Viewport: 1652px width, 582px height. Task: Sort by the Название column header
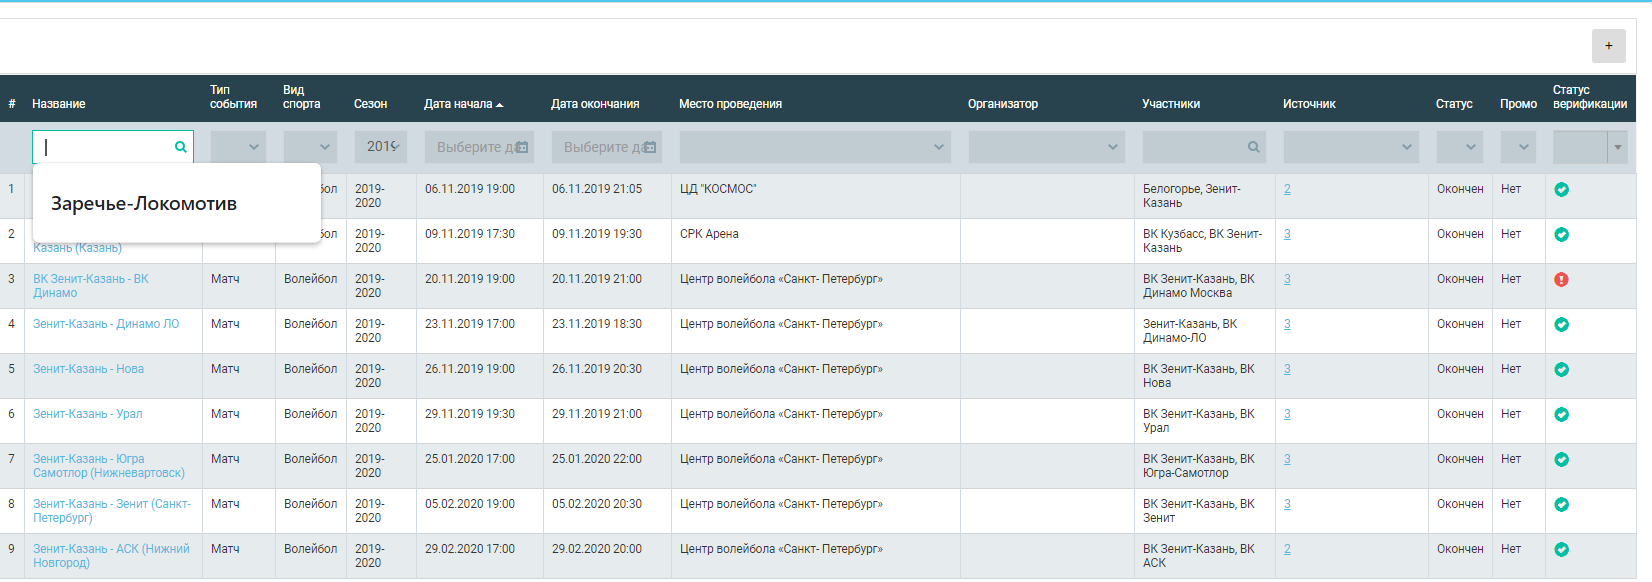[x=58, y=104]
